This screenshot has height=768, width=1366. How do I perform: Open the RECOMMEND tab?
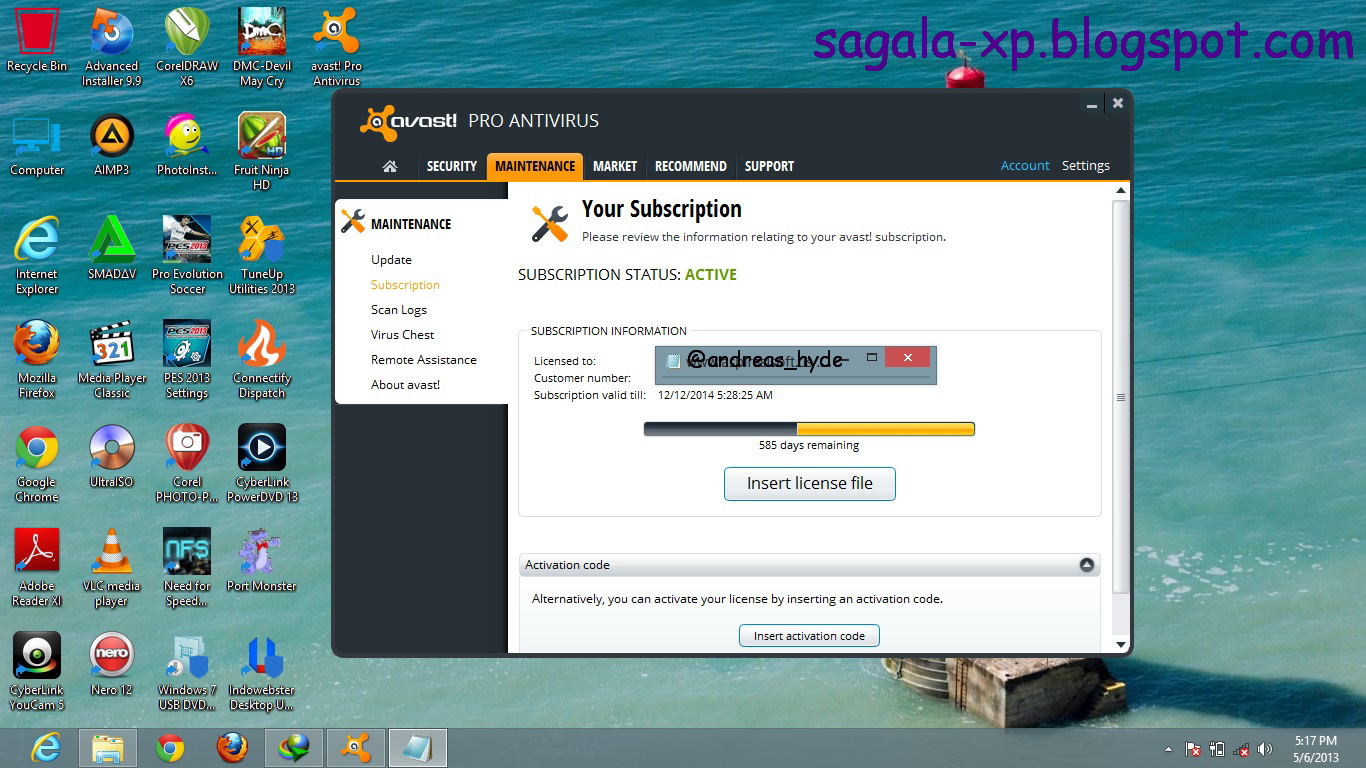[691, 166]
